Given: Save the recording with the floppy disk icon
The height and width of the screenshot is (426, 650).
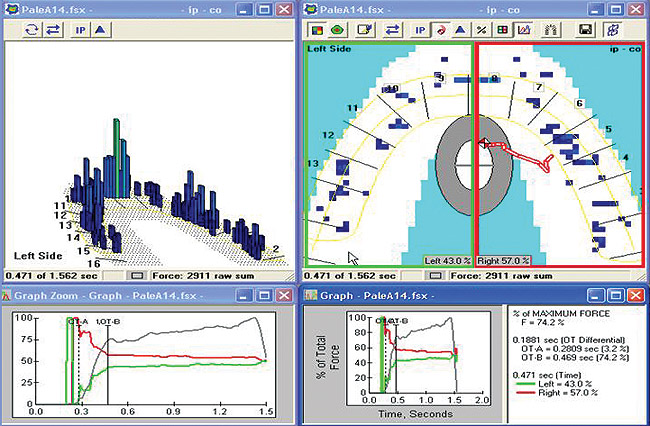Looking at the screenshot, I should [x=587, y=29].
